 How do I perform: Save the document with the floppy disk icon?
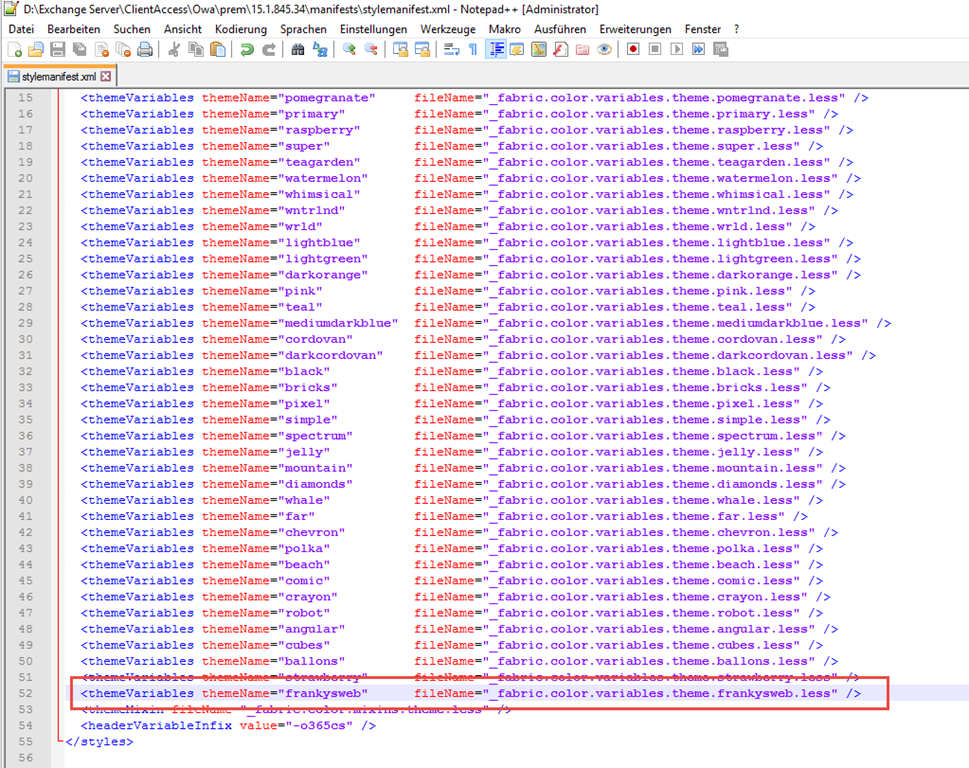(57, 49)
